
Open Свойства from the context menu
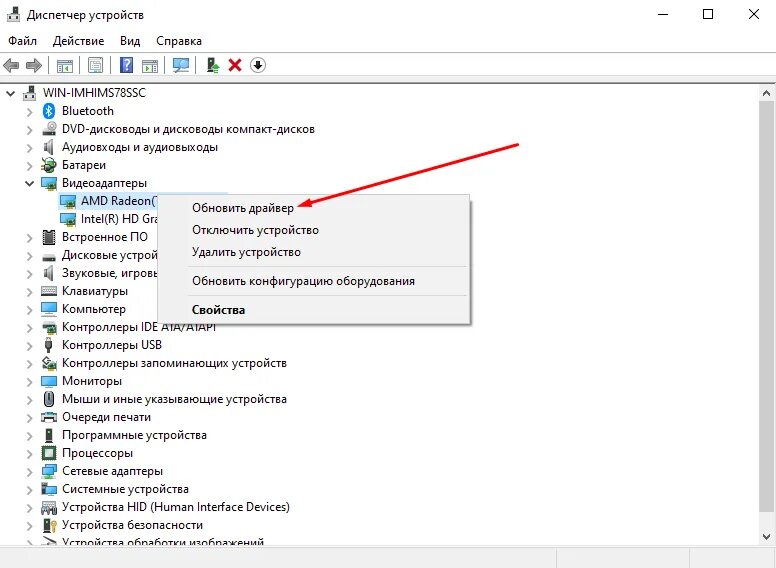(x=313, y=310)
